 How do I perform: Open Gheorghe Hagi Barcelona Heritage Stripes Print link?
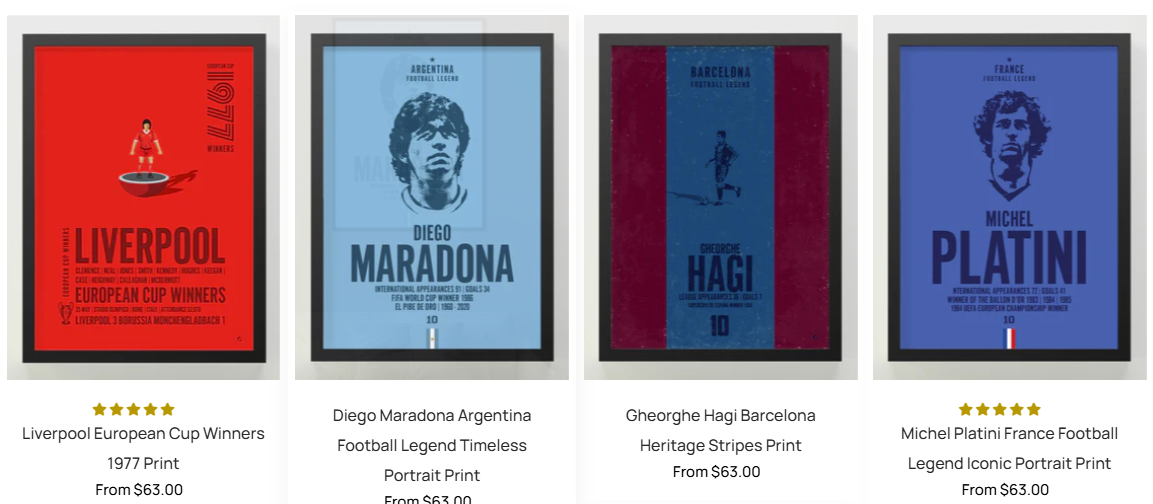click(x=721, y=430)
